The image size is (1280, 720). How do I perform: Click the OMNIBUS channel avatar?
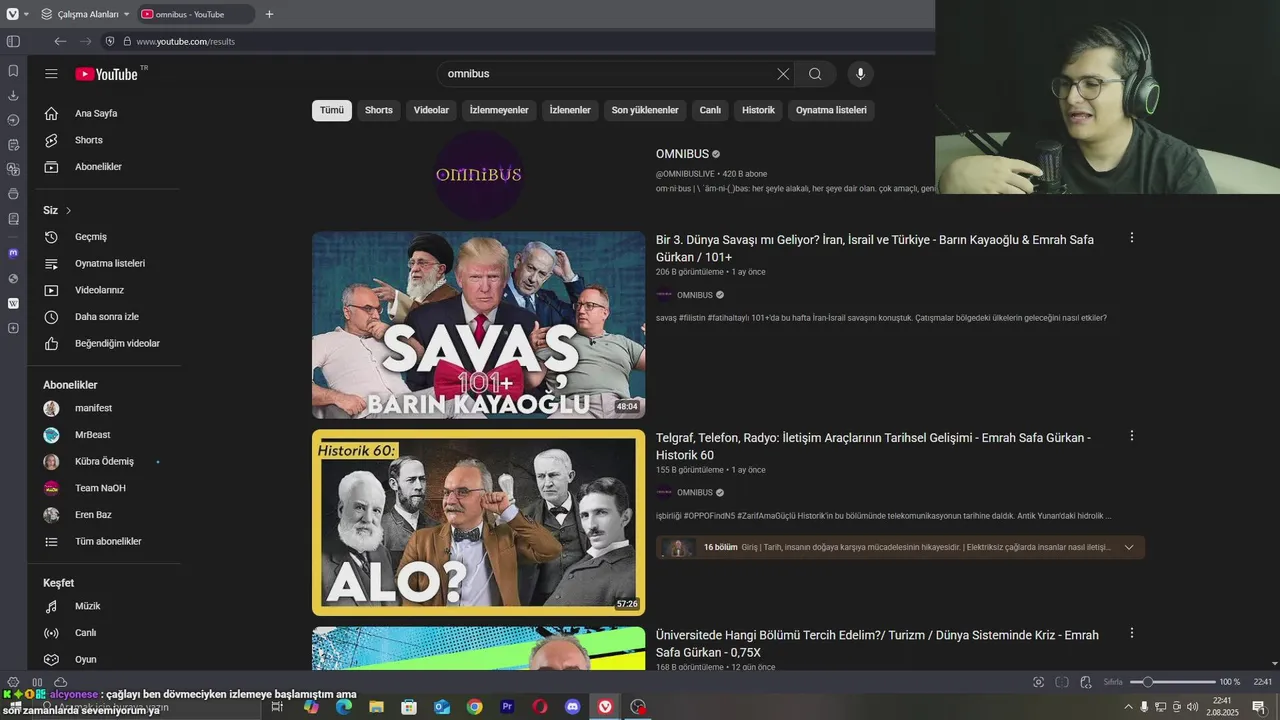[x=479, y=174]
